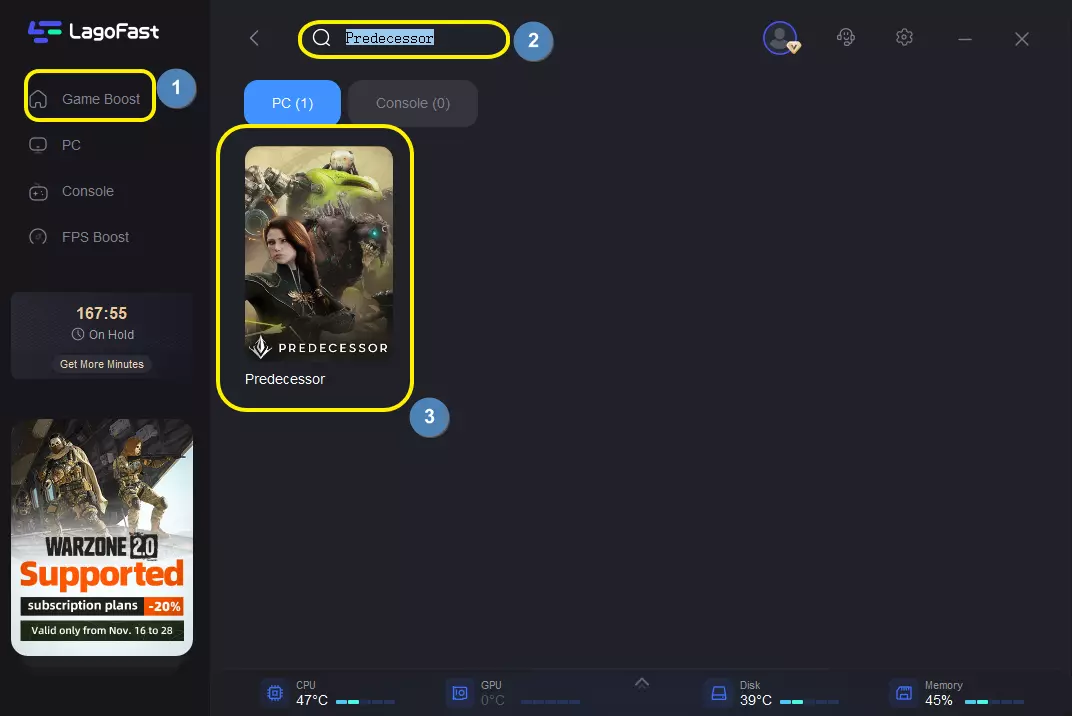Click the GPU status icon

(459, 693)
